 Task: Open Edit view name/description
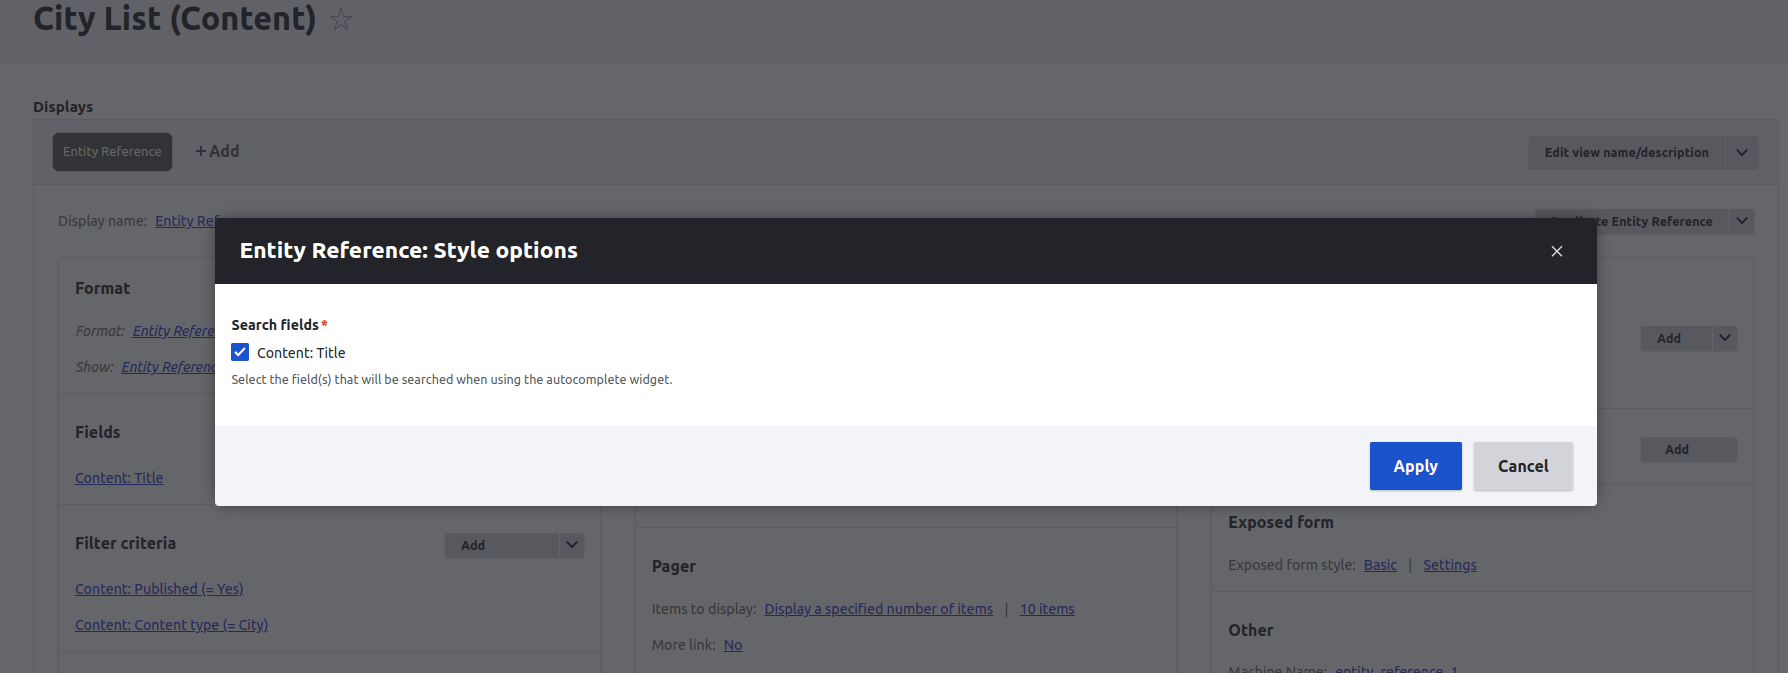point(1625,153)
